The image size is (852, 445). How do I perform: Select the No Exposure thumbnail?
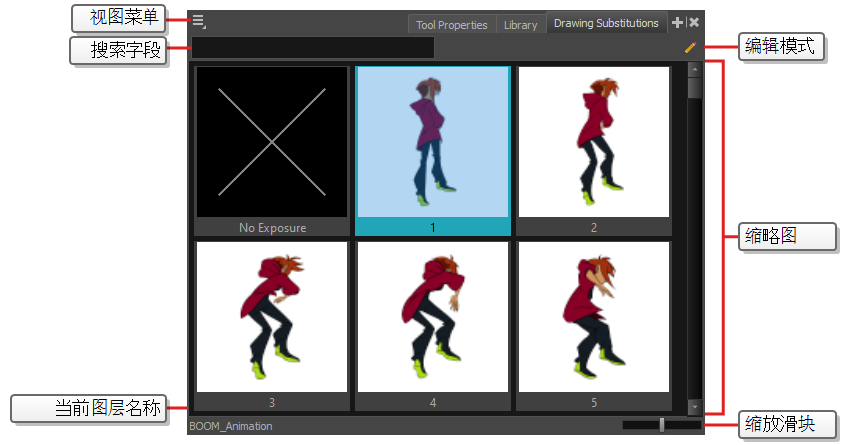[x=272, y=143]
